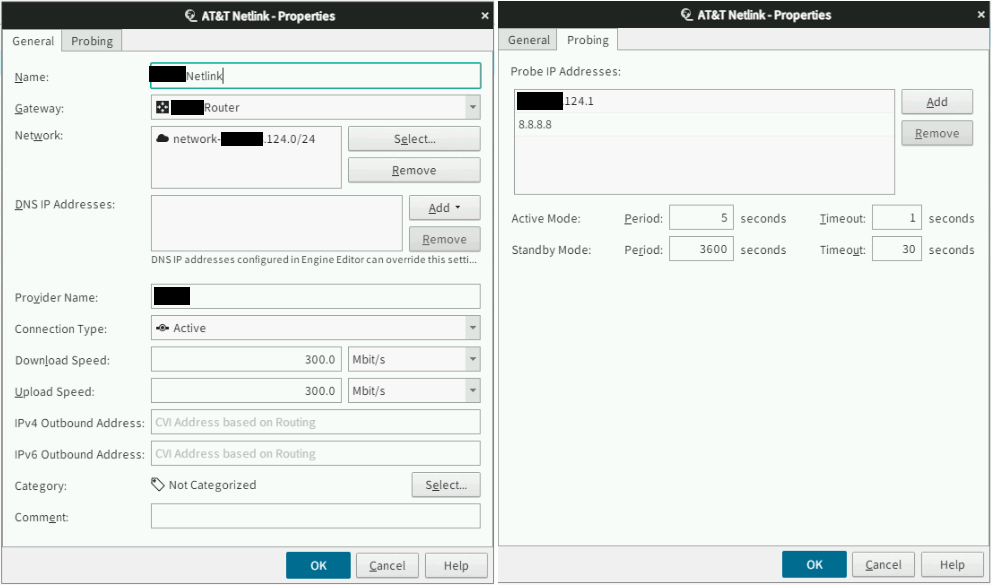991x585 pixels.
Task: Click the cloud icon next to the network entry
Action: coord(164,138)
